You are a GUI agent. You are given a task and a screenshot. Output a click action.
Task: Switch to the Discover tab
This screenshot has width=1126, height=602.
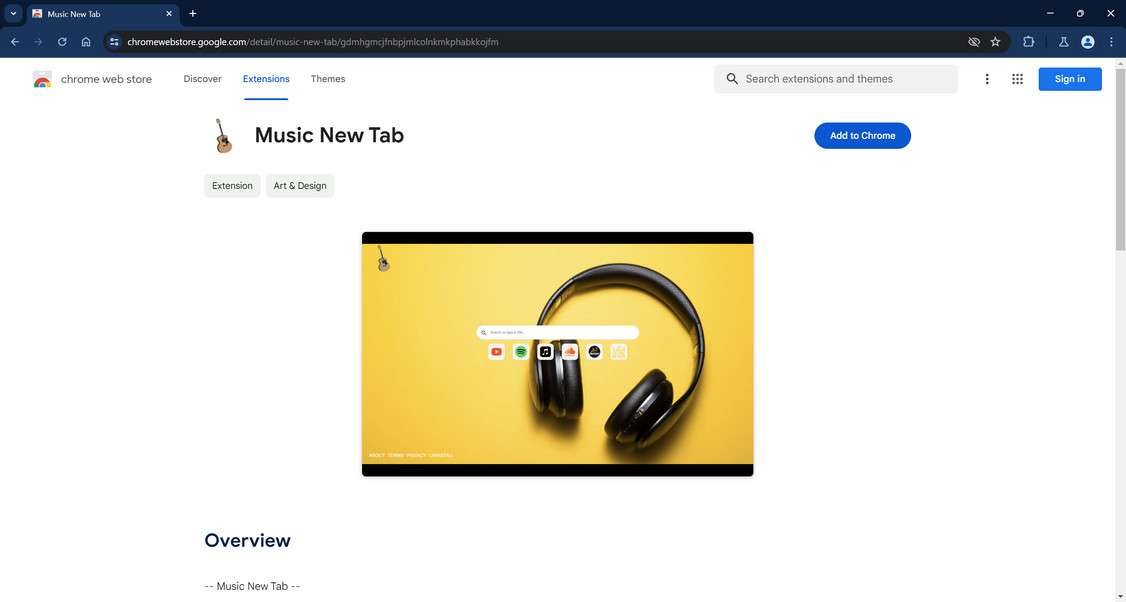pyautogui.click(x=202, y=78)
